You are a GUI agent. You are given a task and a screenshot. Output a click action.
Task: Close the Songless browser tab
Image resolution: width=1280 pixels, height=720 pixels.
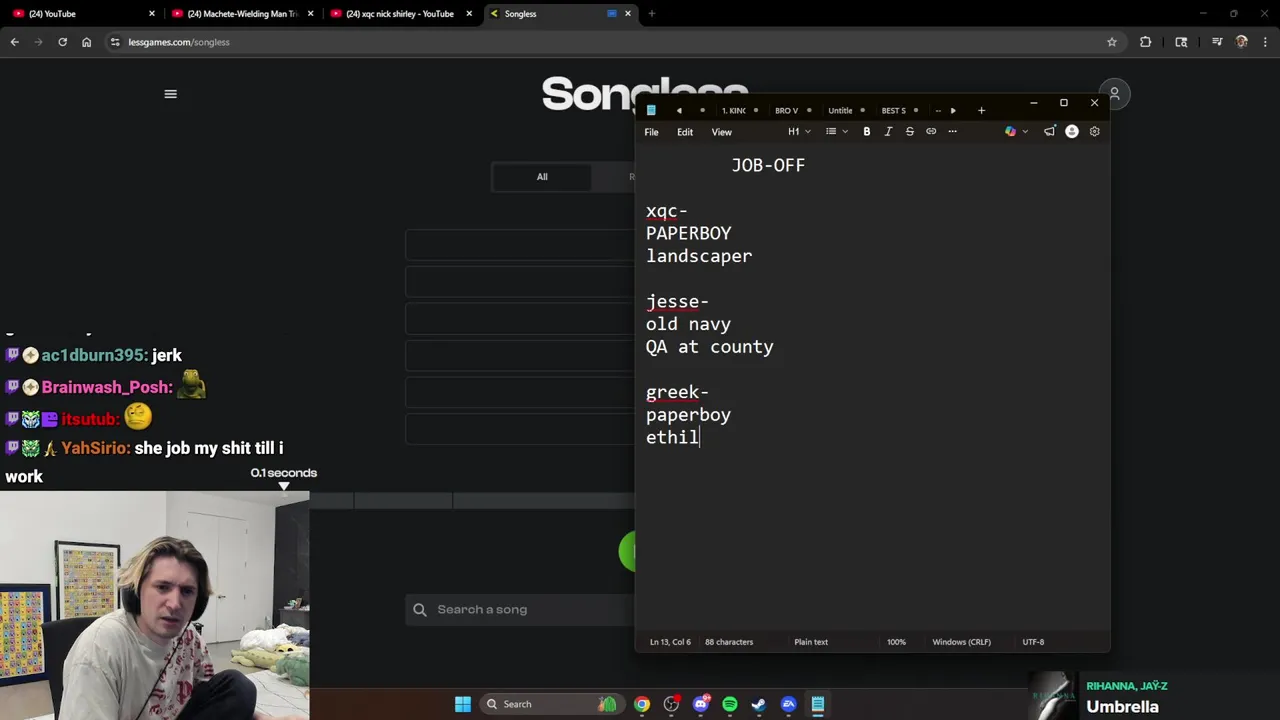[x=628, y=14]
